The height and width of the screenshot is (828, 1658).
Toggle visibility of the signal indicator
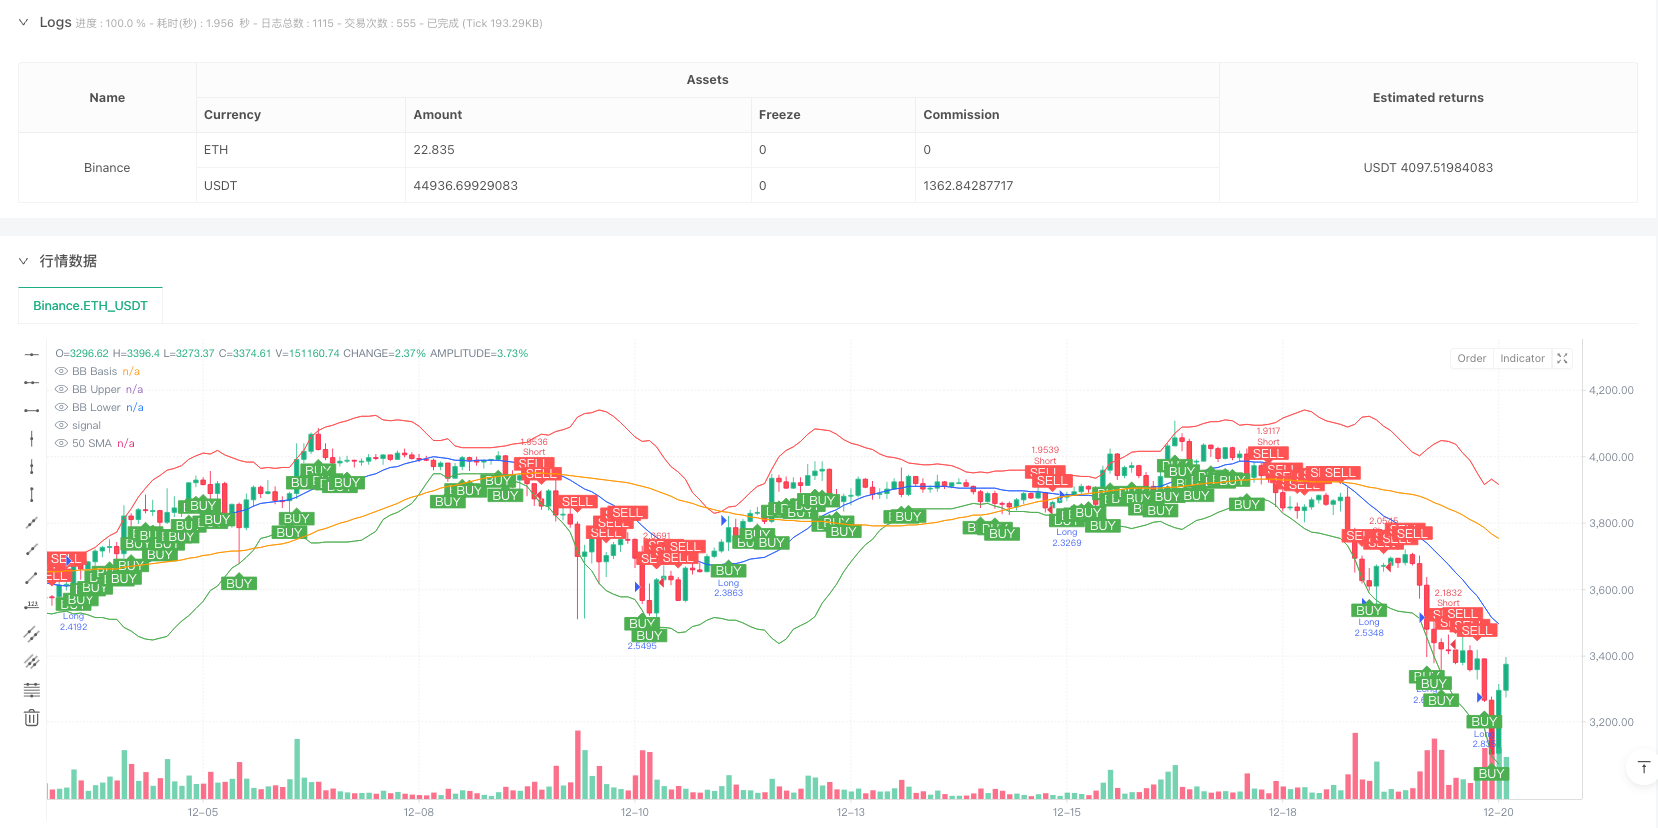(62, 425)
